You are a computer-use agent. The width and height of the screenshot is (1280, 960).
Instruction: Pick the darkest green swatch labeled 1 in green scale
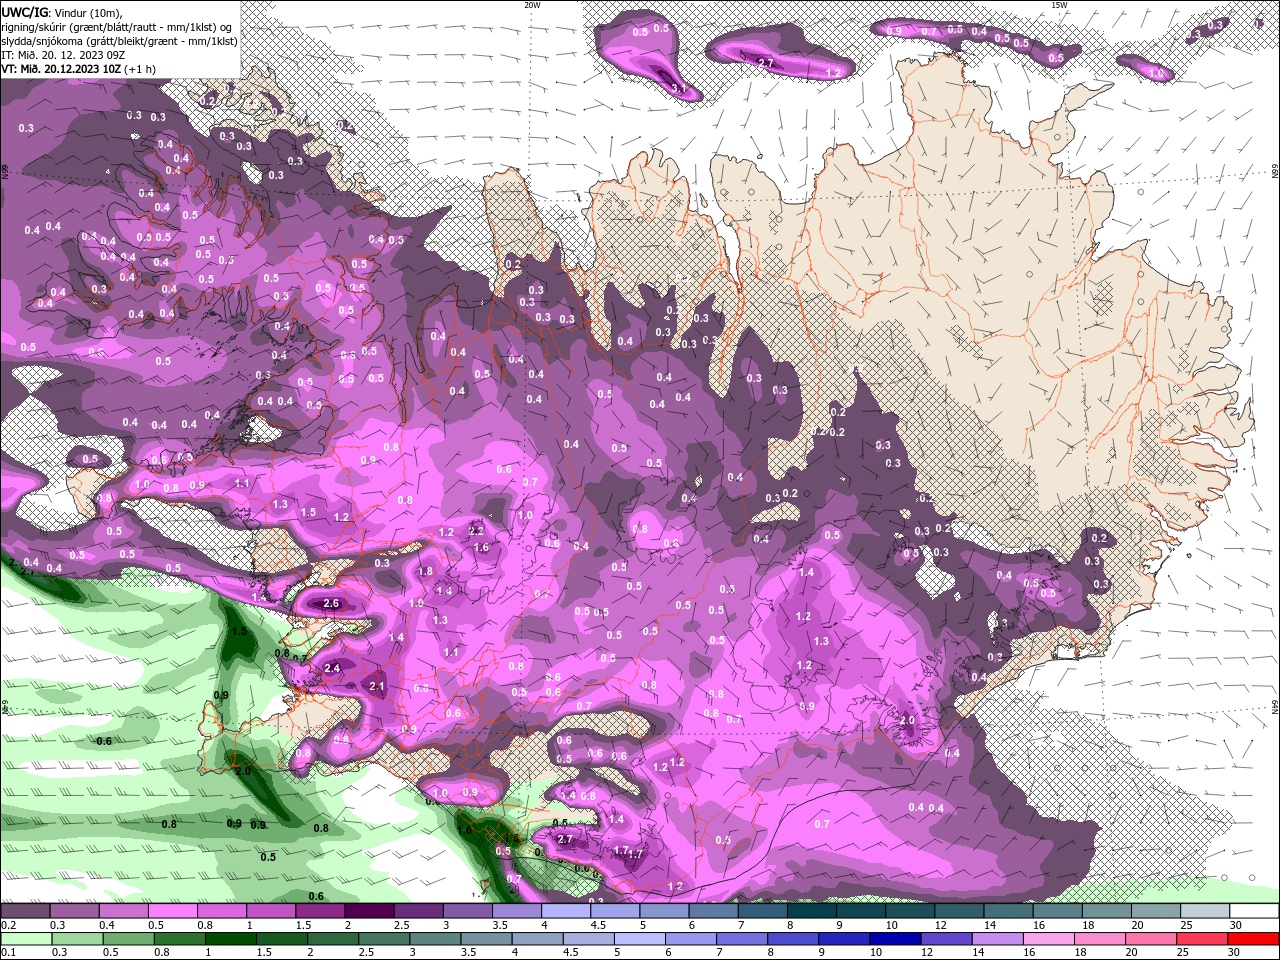click(231, 939)
